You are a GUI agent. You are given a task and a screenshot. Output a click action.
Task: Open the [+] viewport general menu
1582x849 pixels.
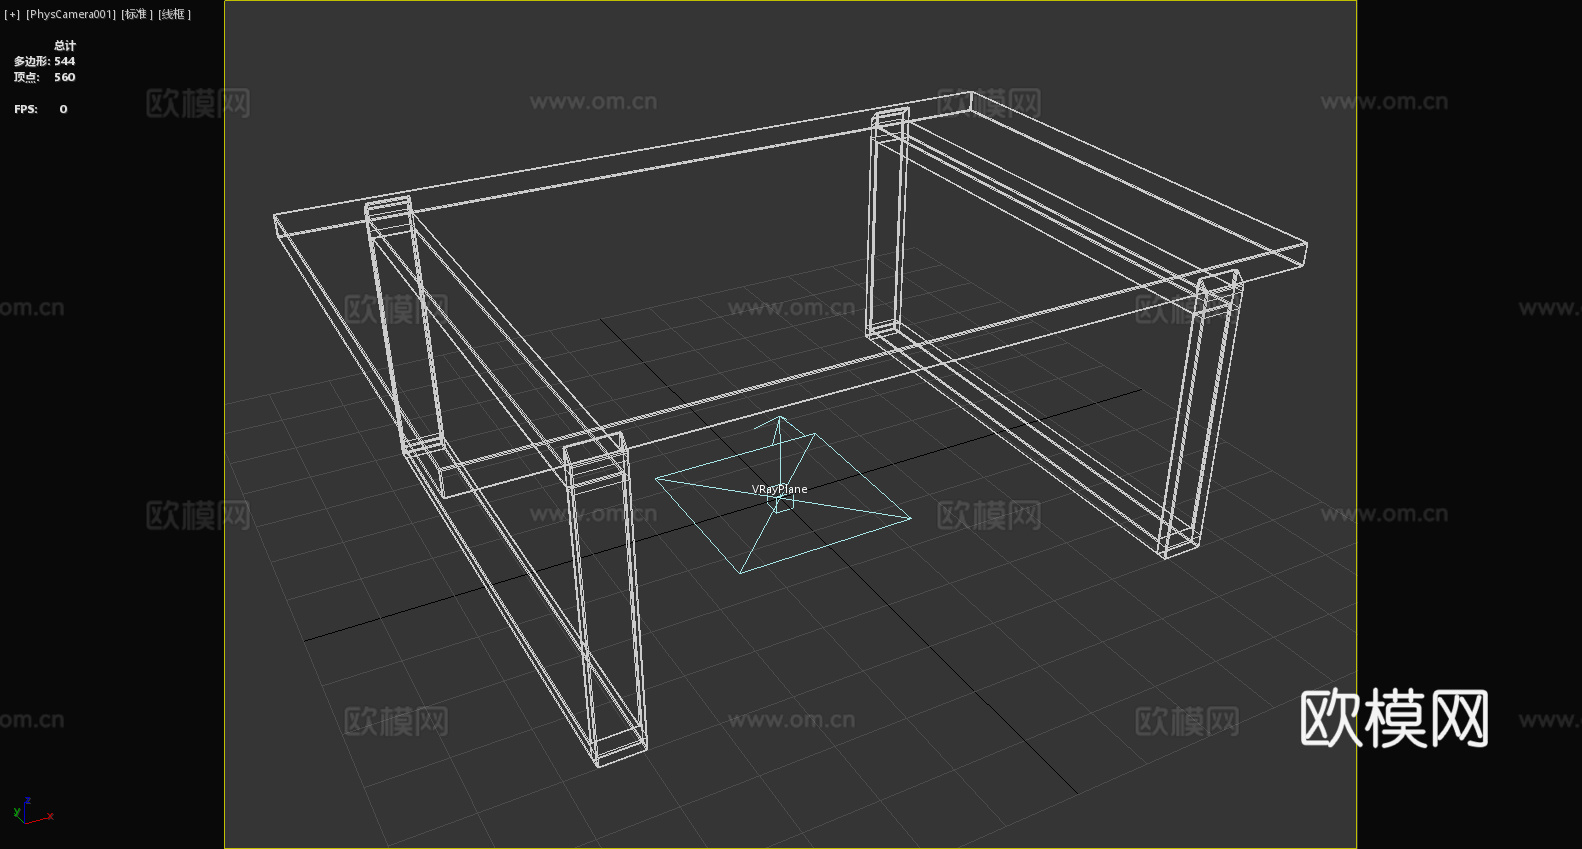coord(12,14)
